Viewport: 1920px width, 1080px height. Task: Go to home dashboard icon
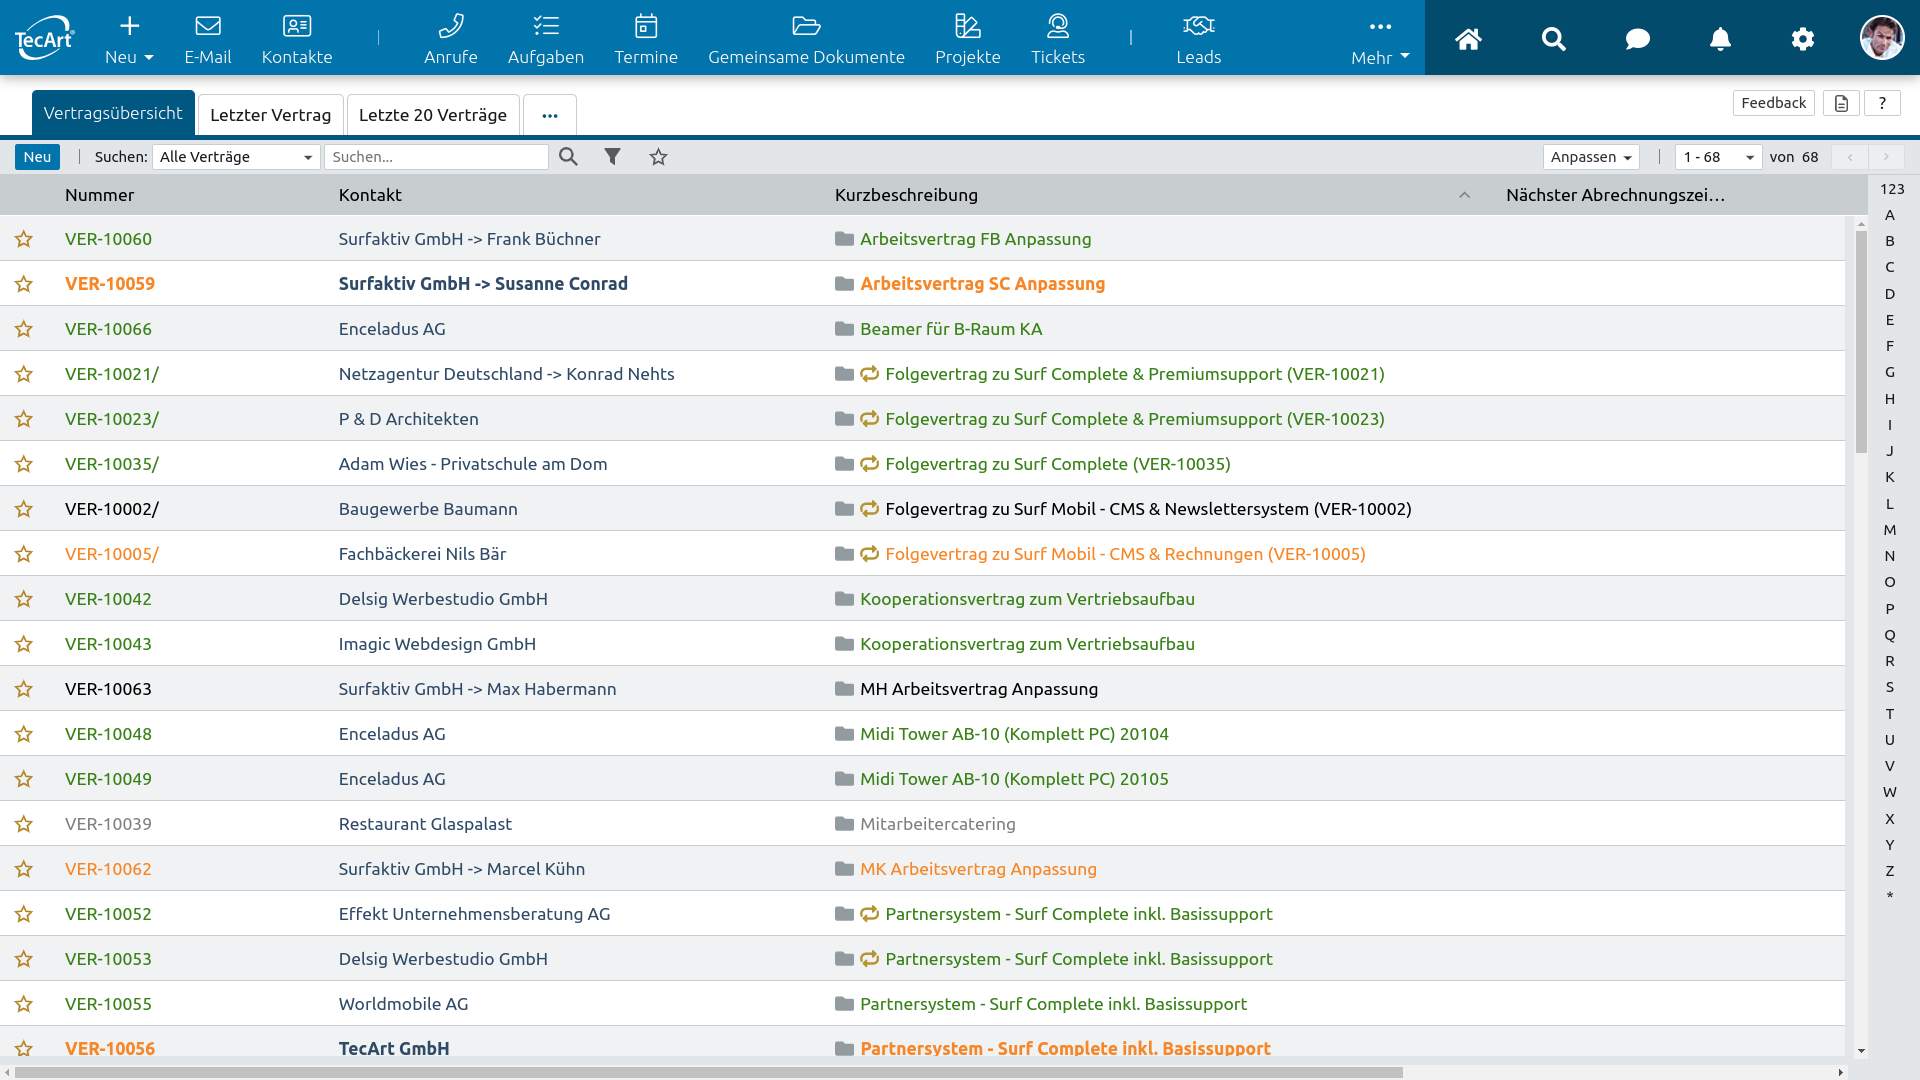point(1467,39)
